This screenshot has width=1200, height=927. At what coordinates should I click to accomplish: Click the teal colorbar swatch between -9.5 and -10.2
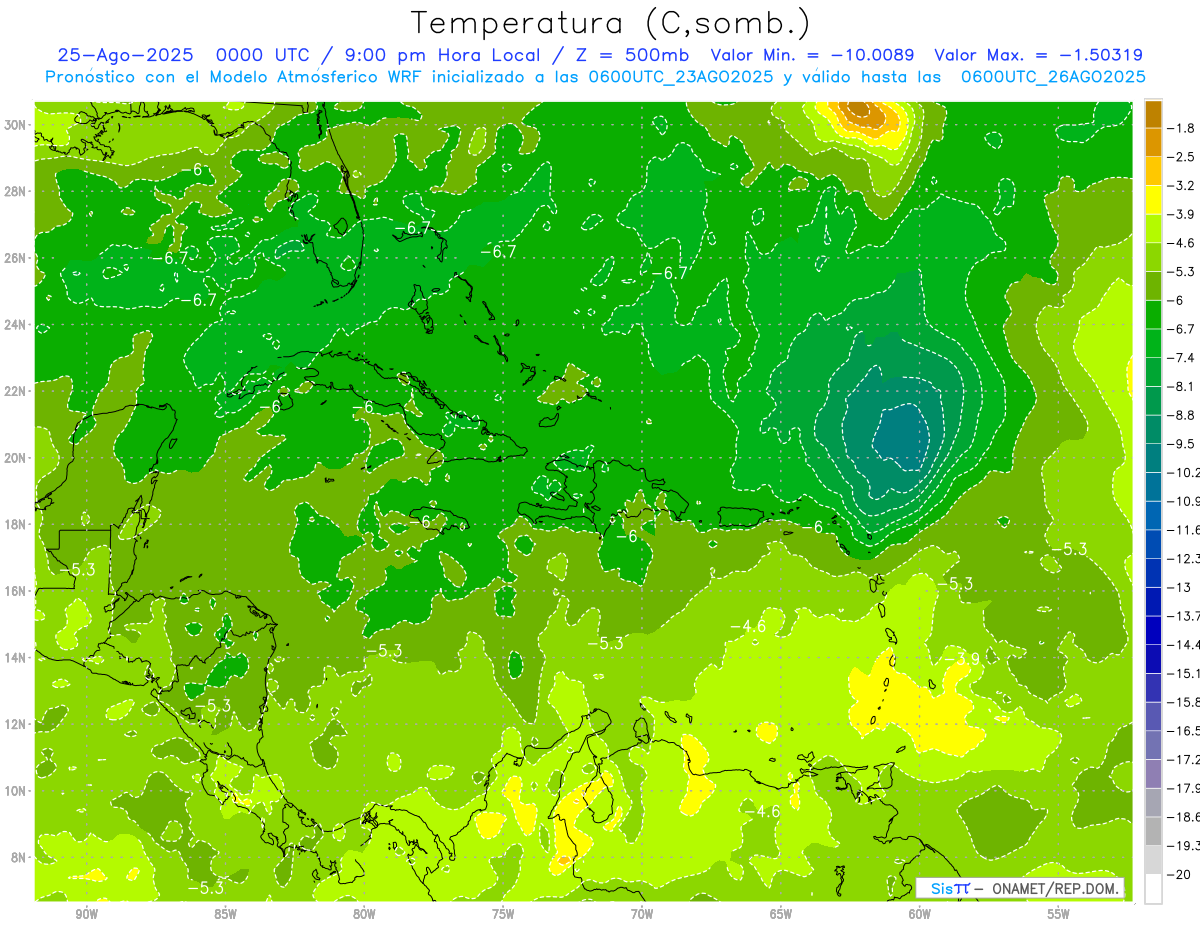coord(1153,458)
